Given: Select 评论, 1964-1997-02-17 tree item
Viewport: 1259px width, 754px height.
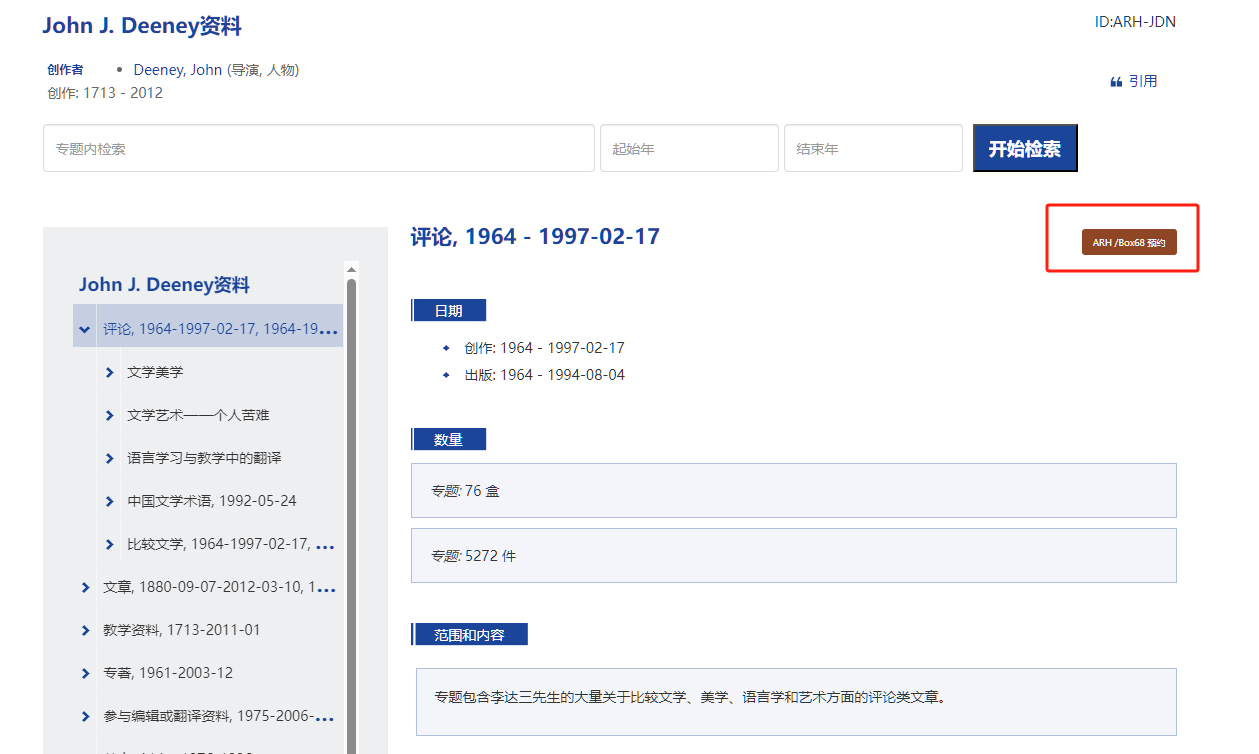Looking at the screenshot, I should click(220, 329).
